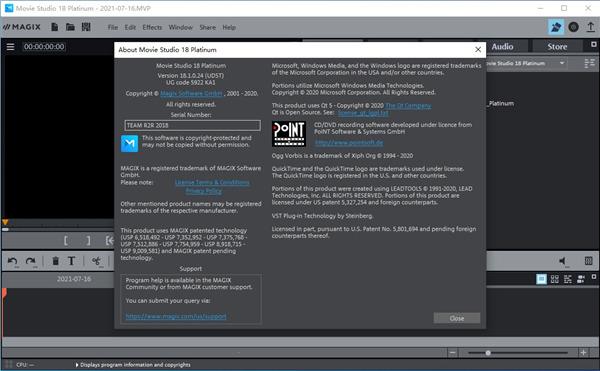
Task: Open the File menu
Action: [x=113, y=27]
